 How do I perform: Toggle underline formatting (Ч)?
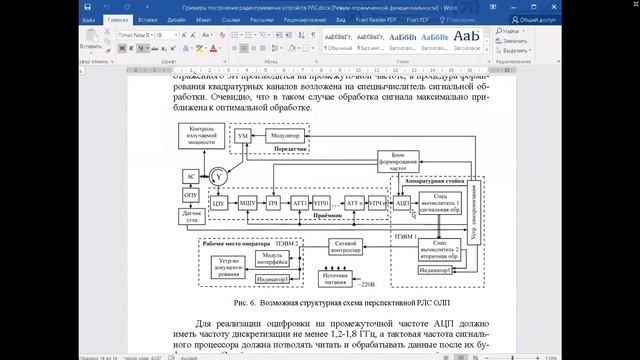tap(140, 49)
